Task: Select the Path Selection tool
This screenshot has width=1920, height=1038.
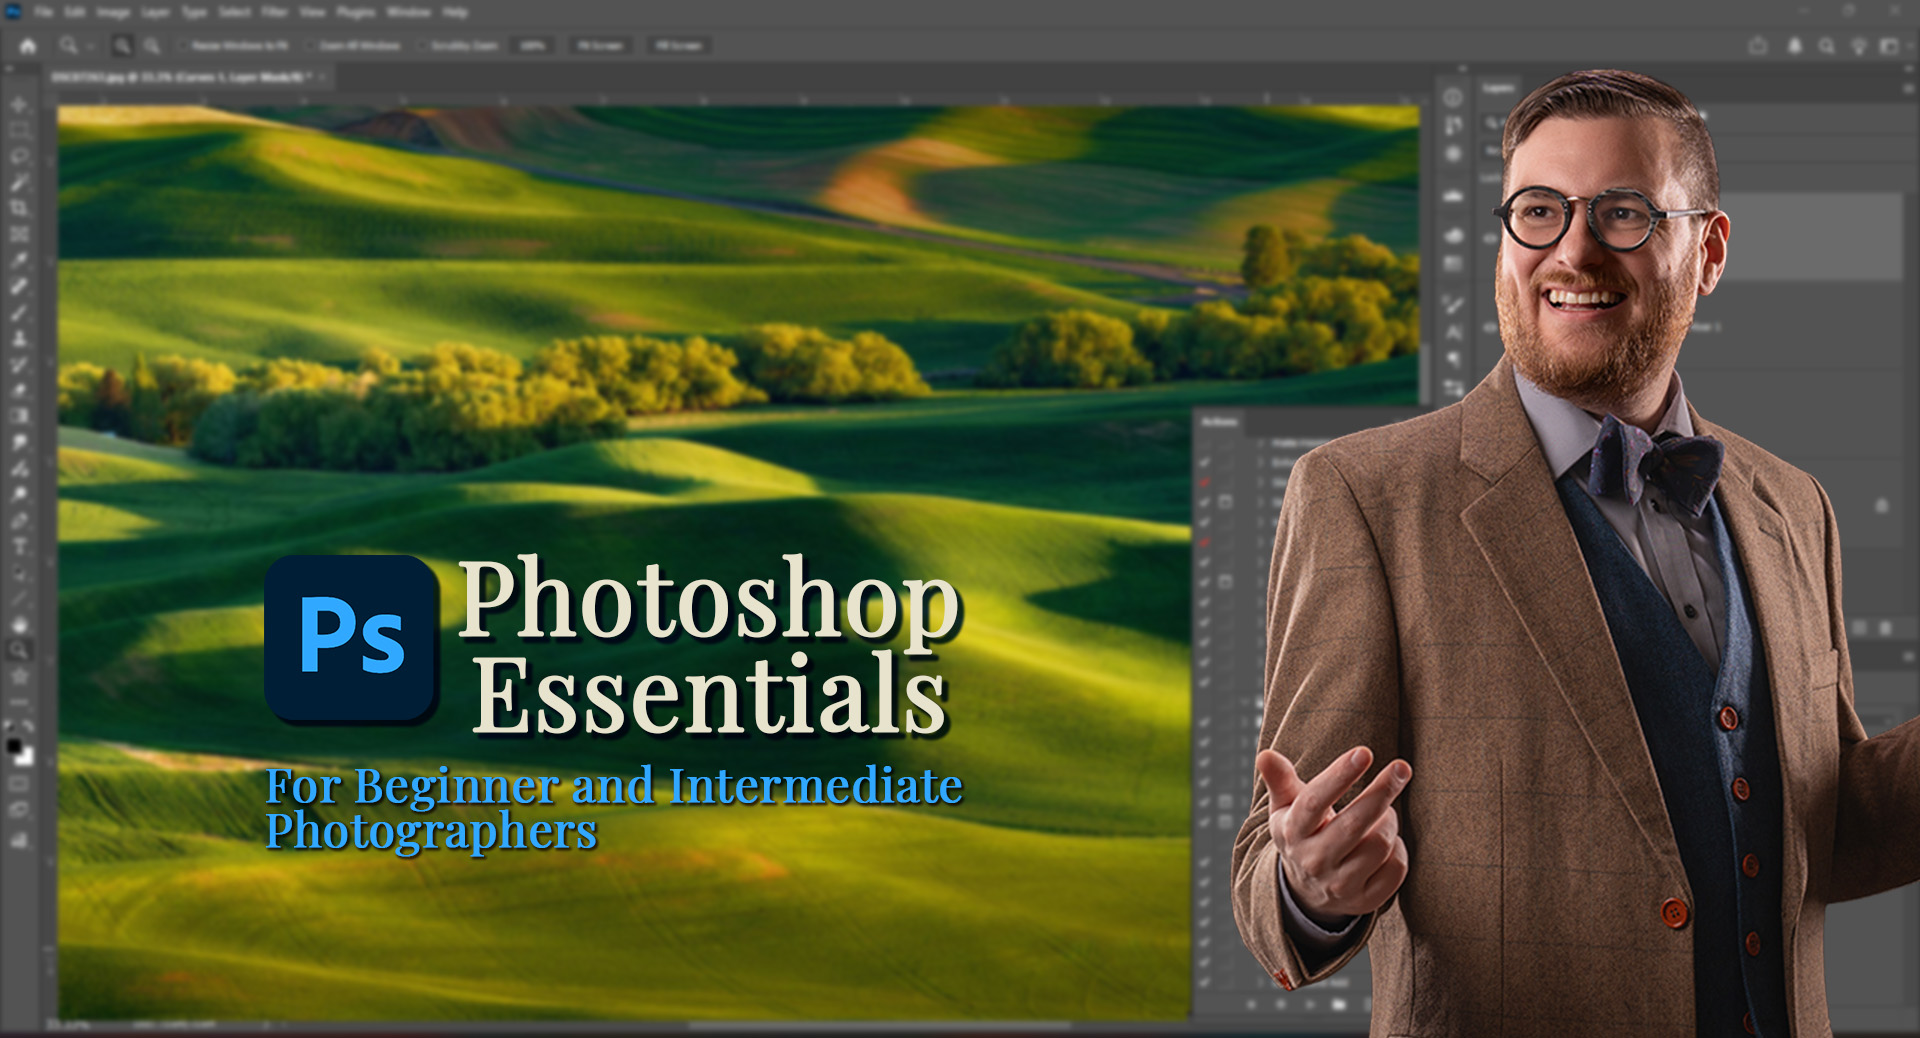Action: (19, 572)
